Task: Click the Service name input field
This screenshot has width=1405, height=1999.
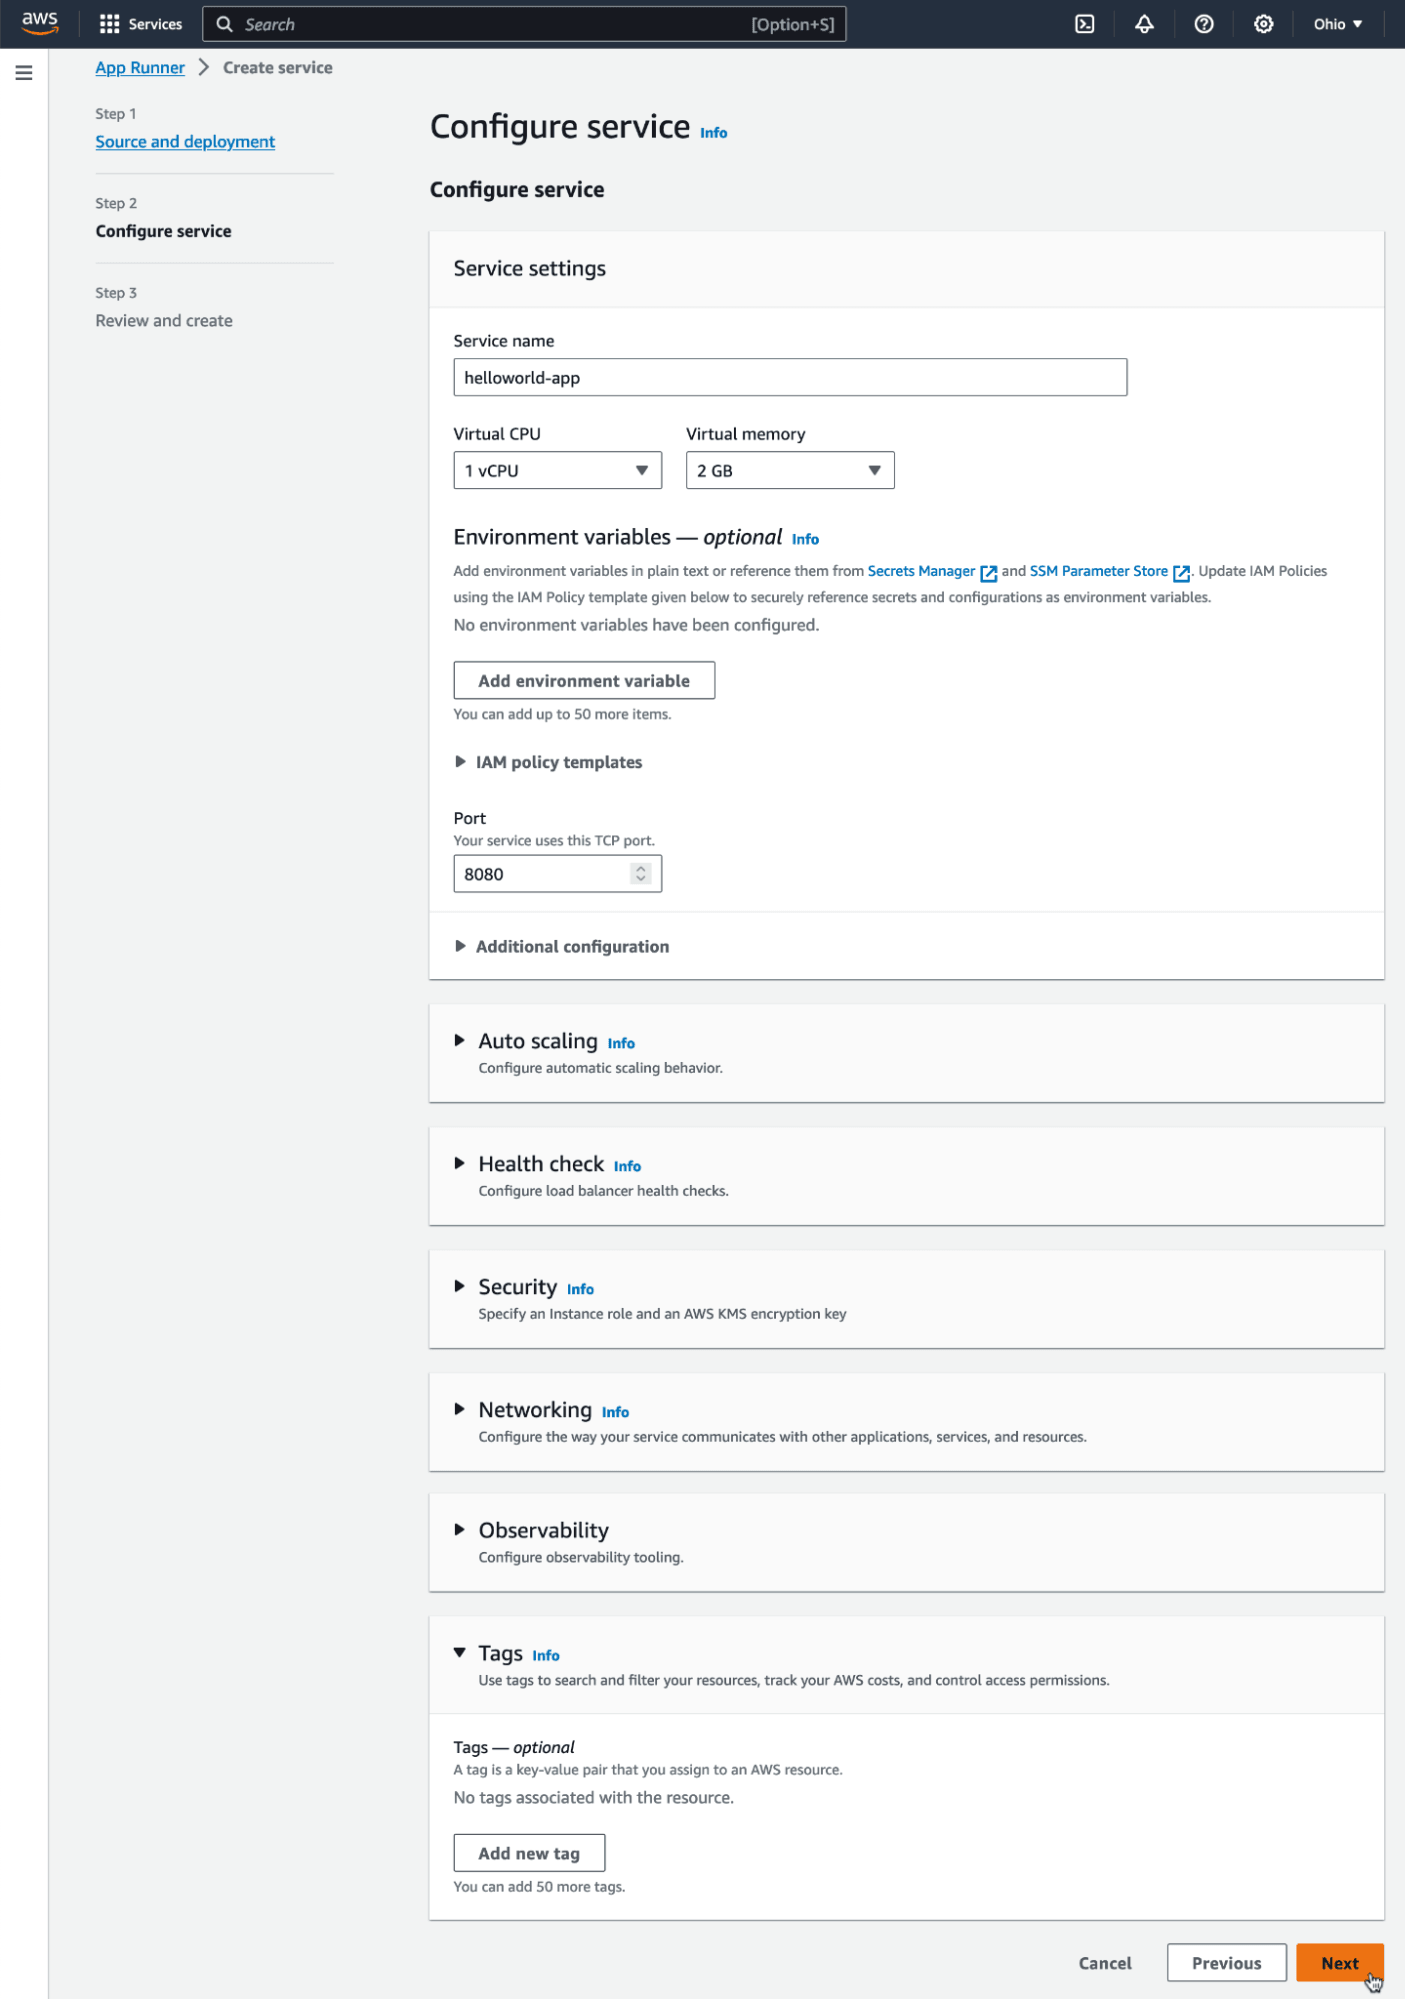Action: [x=789, y=378]
